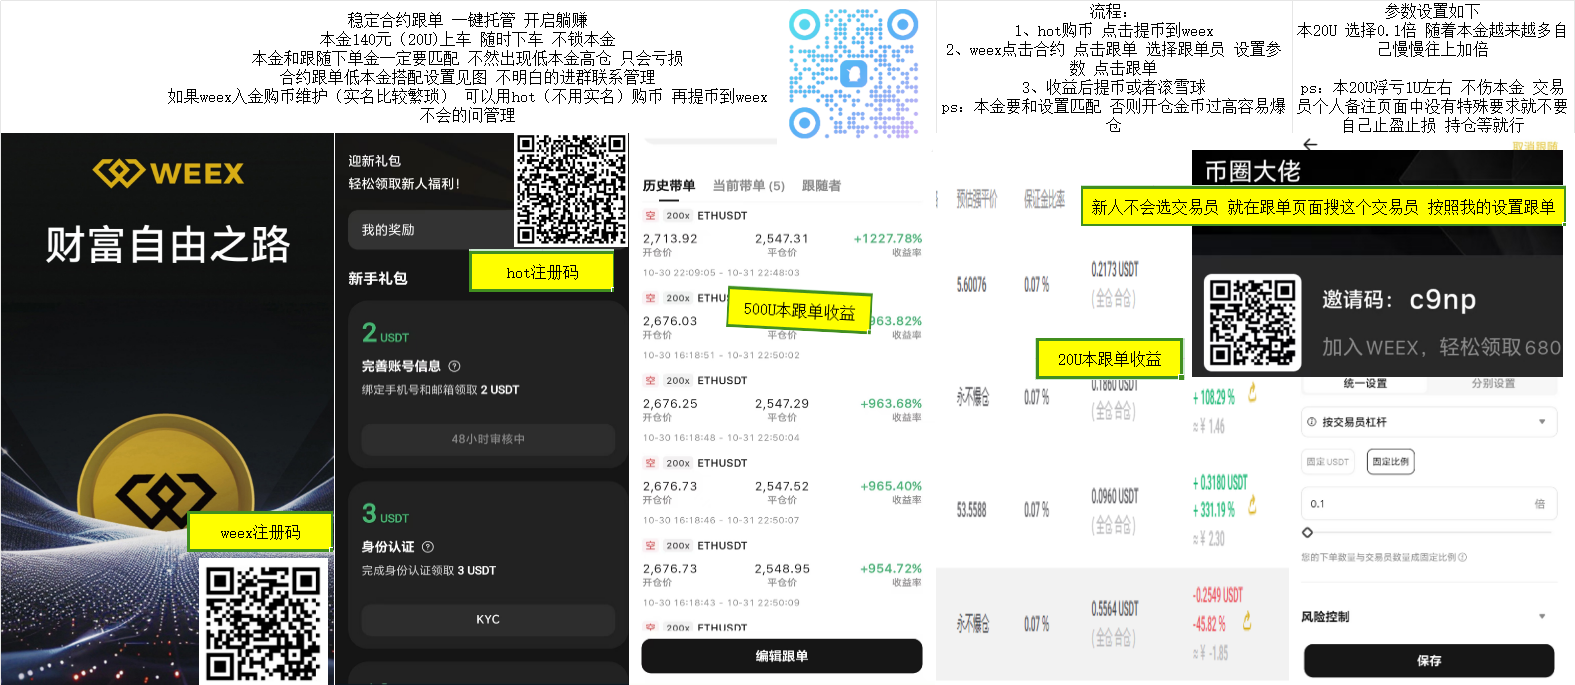Screen dimensions: 1575x685
Task: Click help icon after 您的下单数量与交易员数量成固定比例
Action: pos(1463,557)
